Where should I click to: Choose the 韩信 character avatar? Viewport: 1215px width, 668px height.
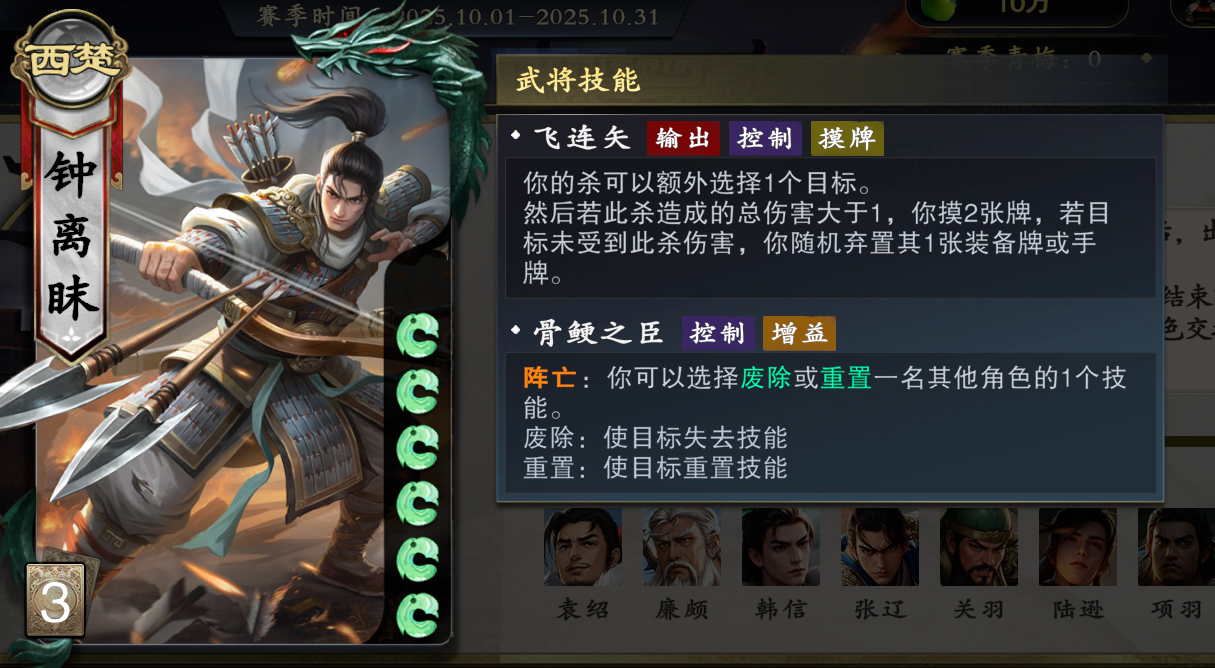point(781,547)
